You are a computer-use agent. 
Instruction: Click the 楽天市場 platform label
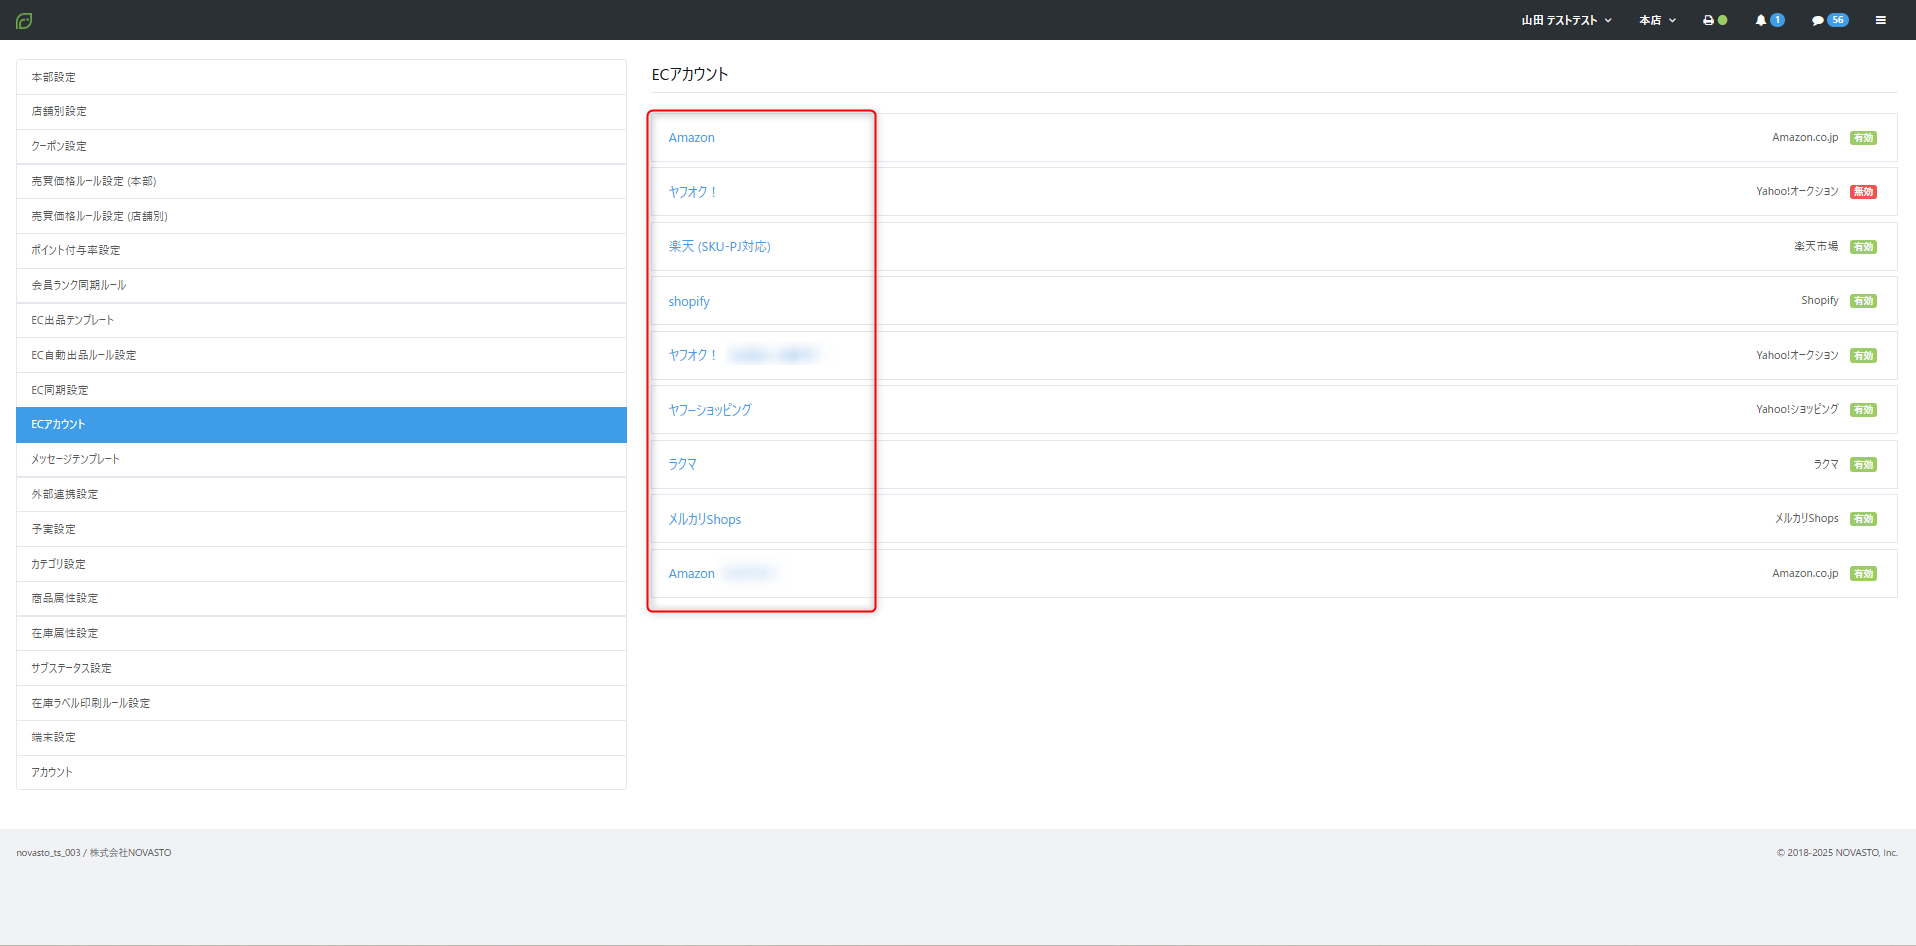[1816, 246]
